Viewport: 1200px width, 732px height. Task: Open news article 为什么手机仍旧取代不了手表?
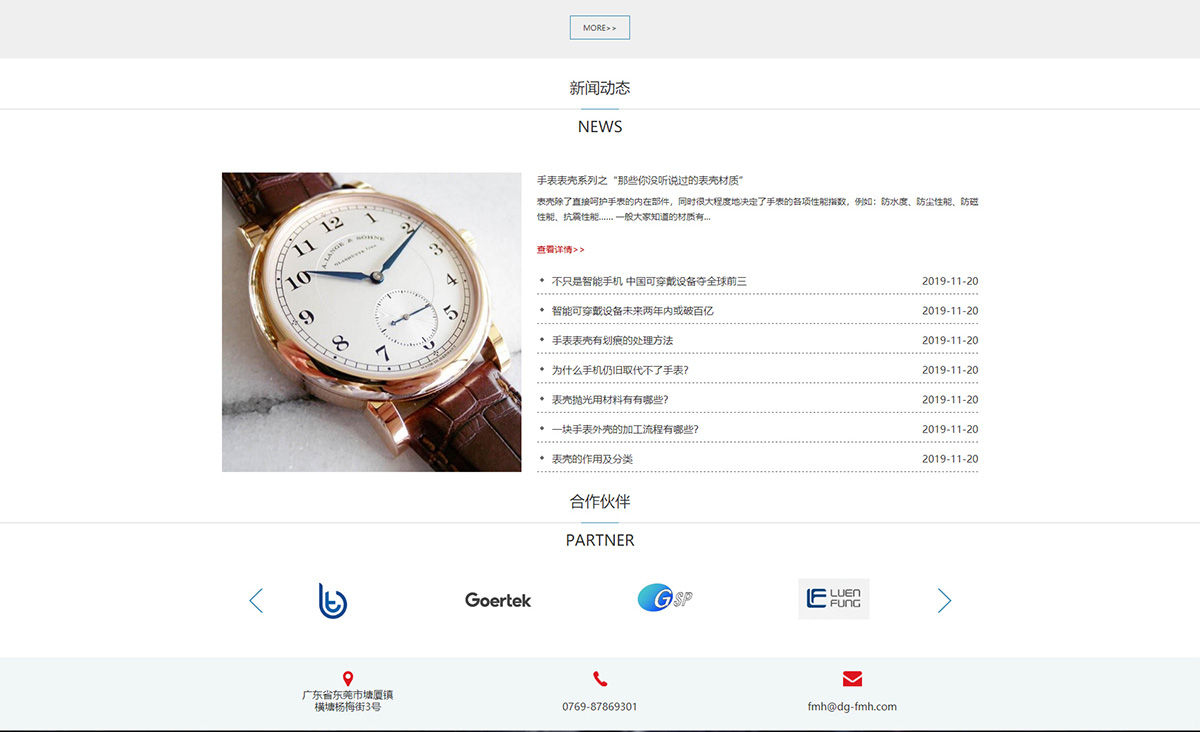625,370
